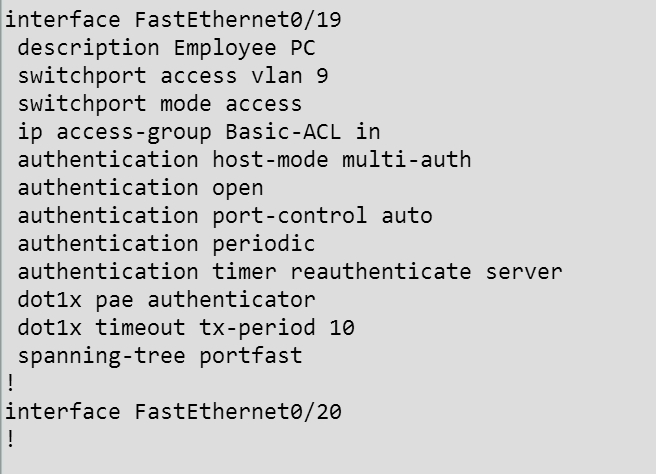This screenshot has height=474, width=656.
Task: Click the word 'reauthenticate'
Action: click(381, 272)
